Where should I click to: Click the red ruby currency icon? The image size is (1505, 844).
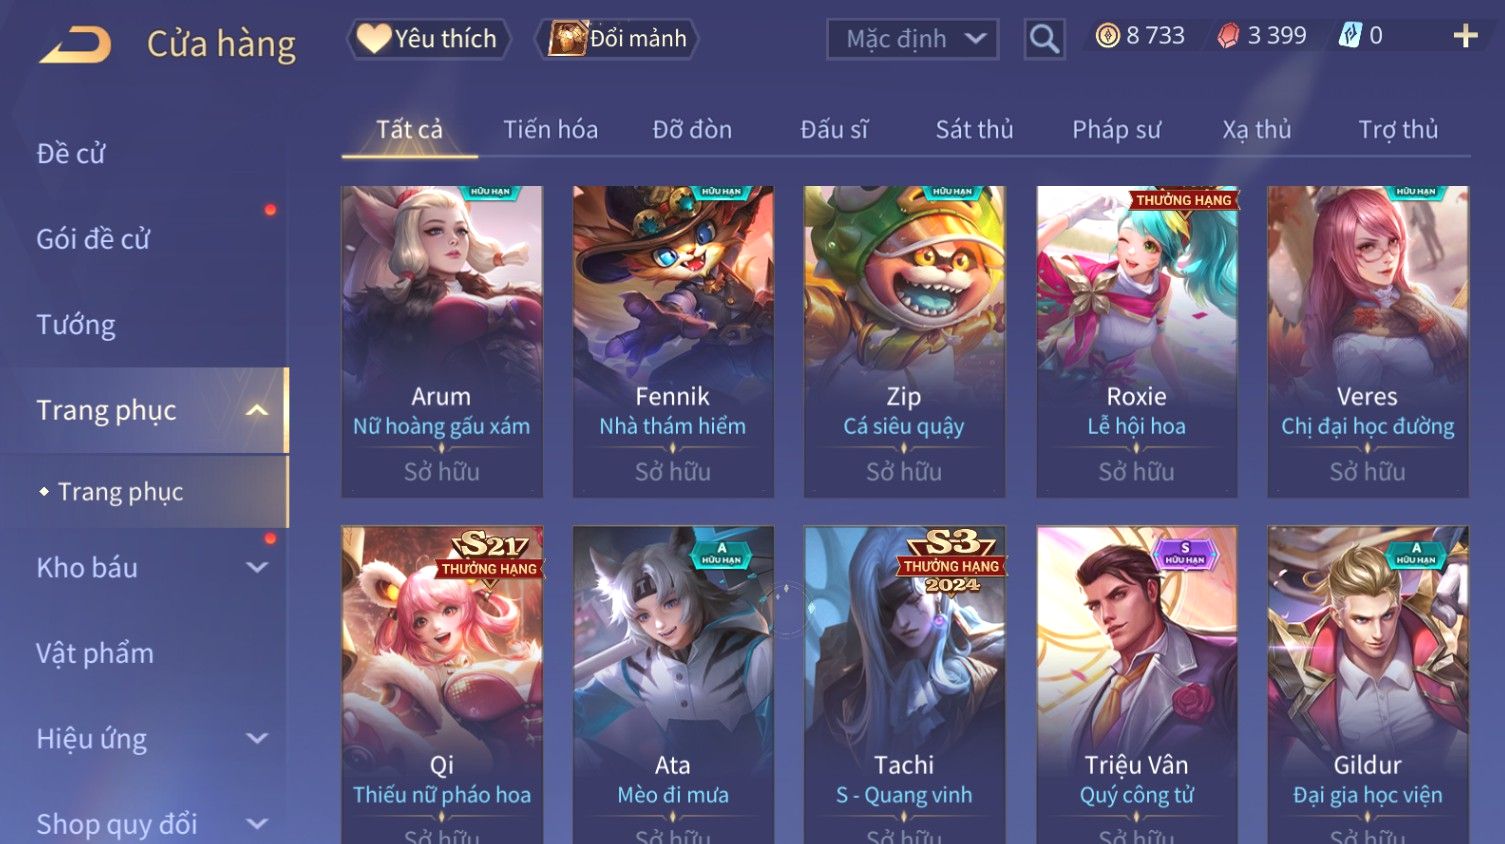(1228, 36)
